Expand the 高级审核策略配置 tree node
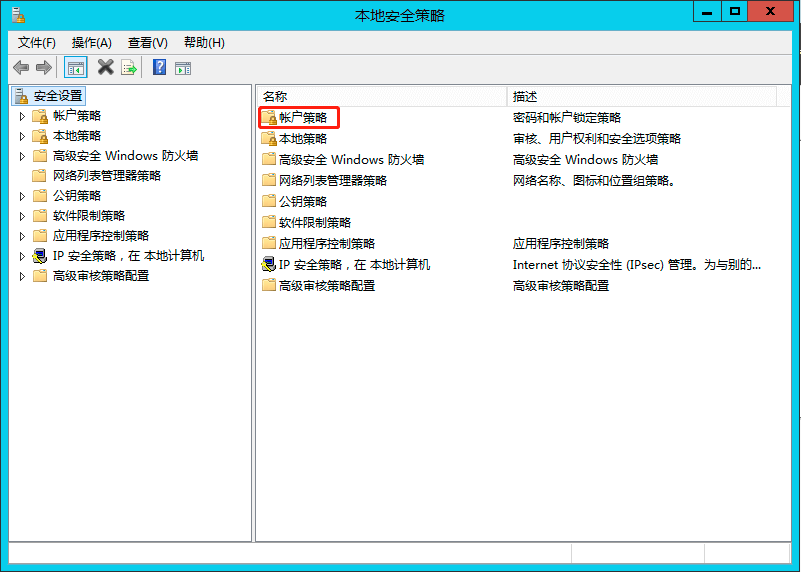 22,276
